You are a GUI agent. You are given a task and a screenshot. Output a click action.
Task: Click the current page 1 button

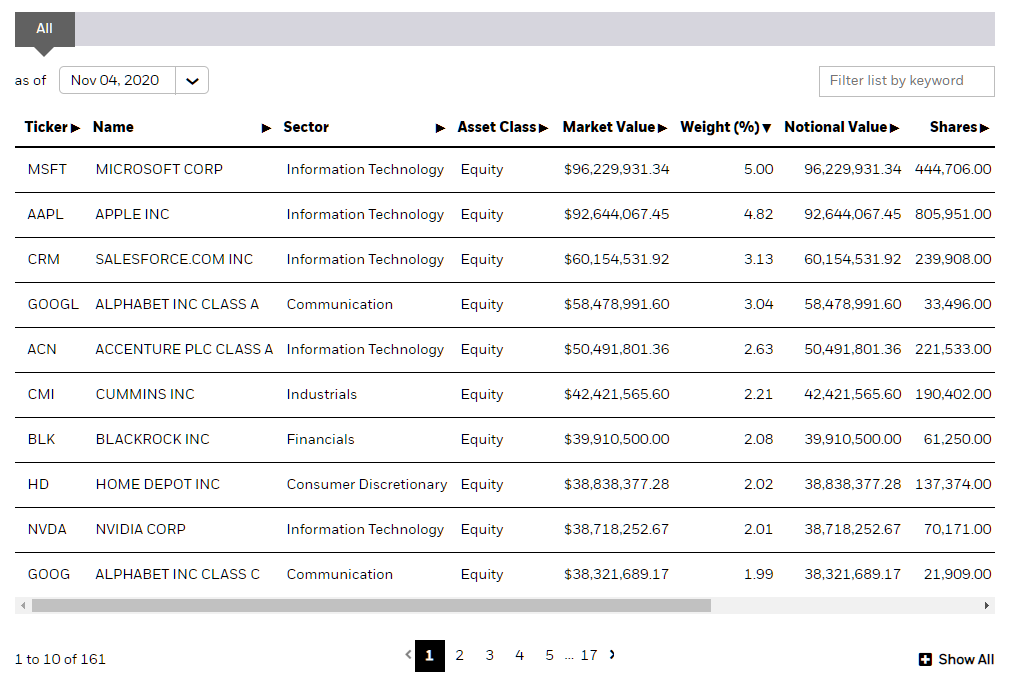[429, 656]
